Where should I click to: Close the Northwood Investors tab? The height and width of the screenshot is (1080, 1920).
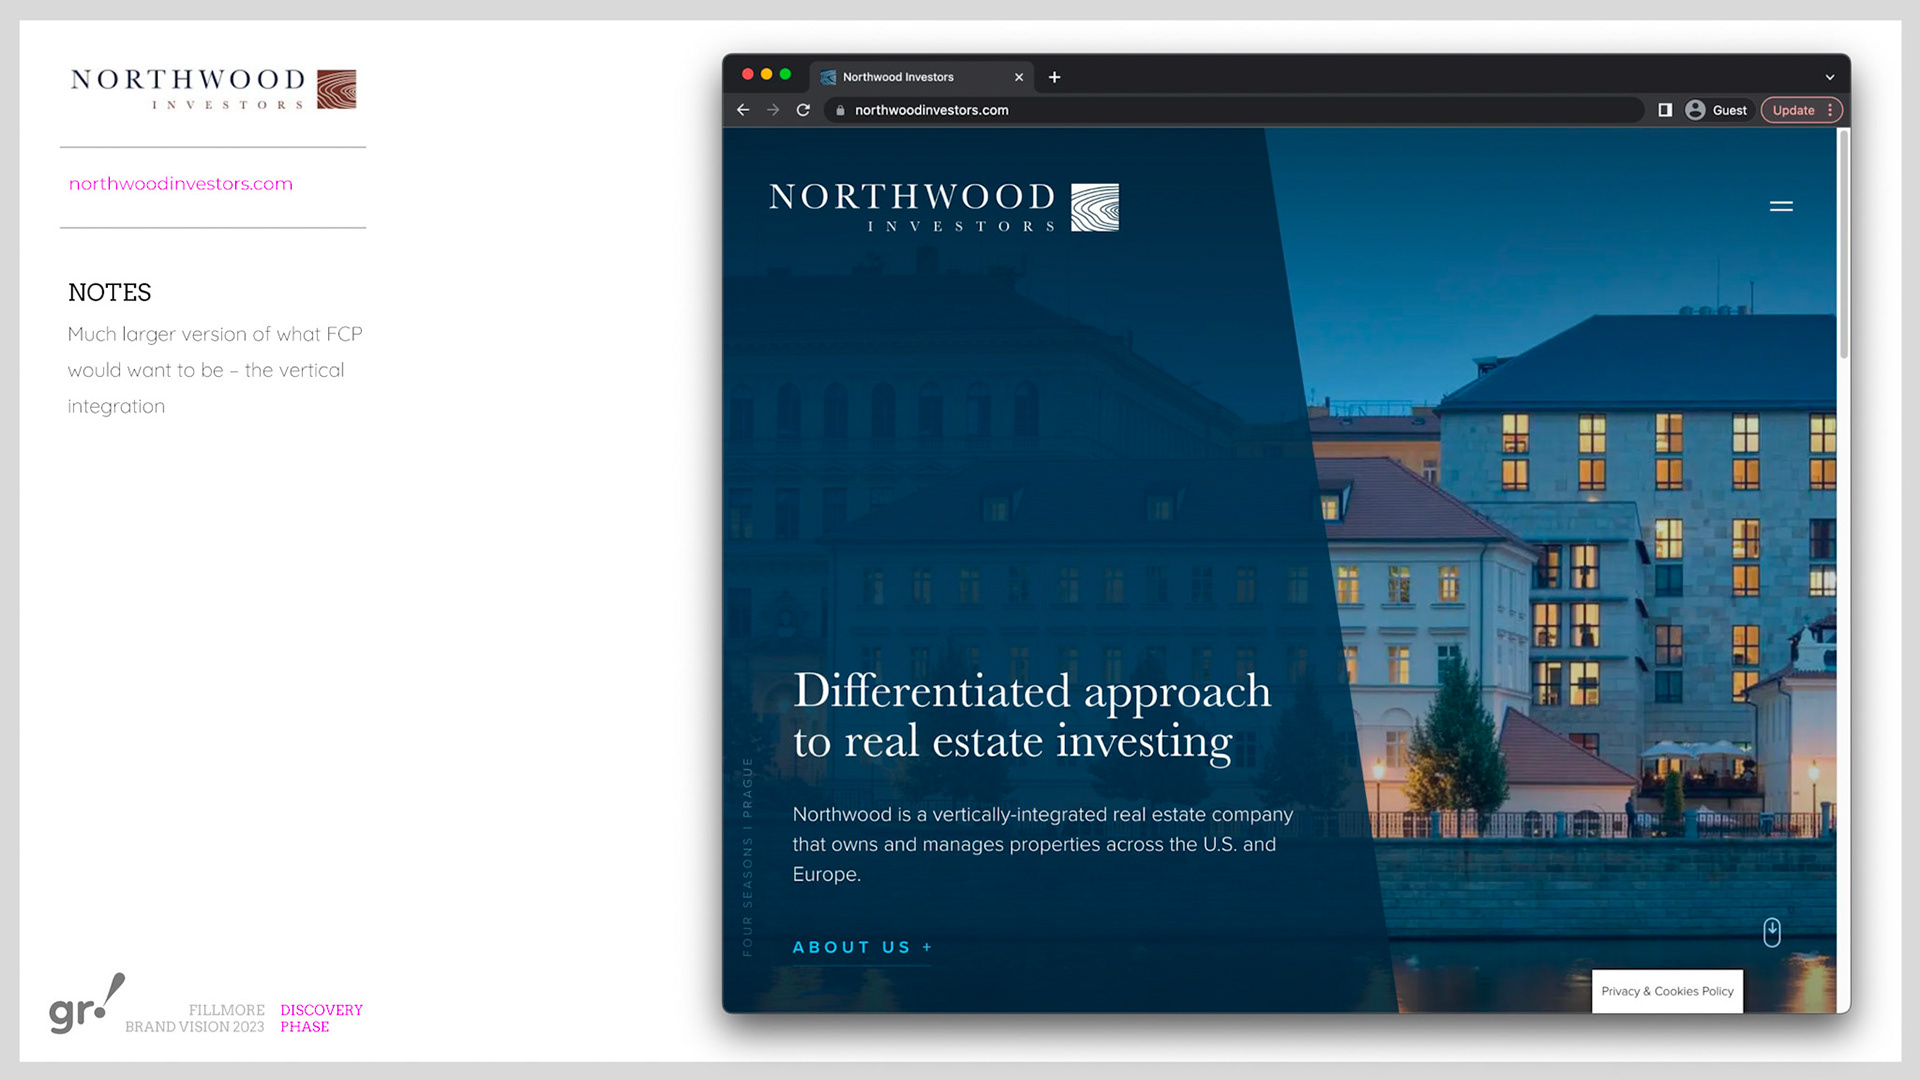tap(1019, 77)
